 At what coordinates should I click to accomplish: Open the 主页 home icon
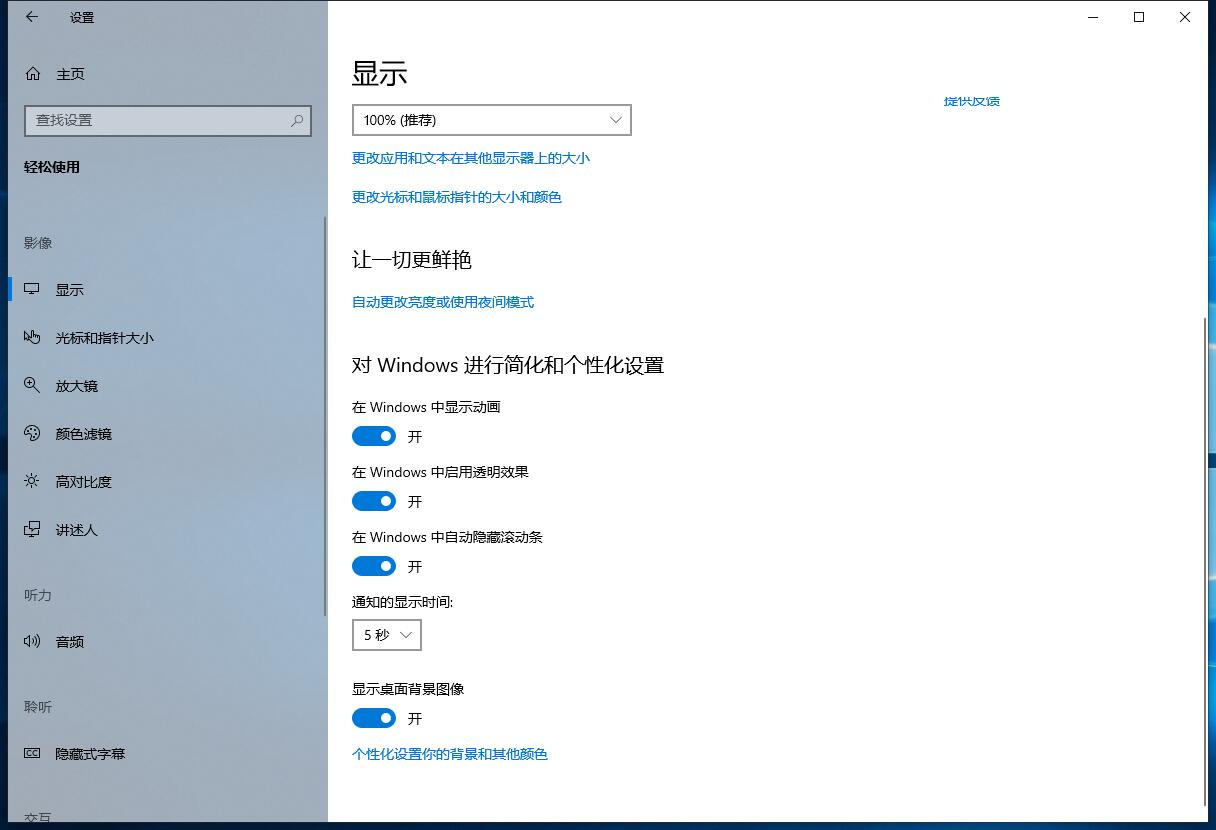(x=33, y=74)
